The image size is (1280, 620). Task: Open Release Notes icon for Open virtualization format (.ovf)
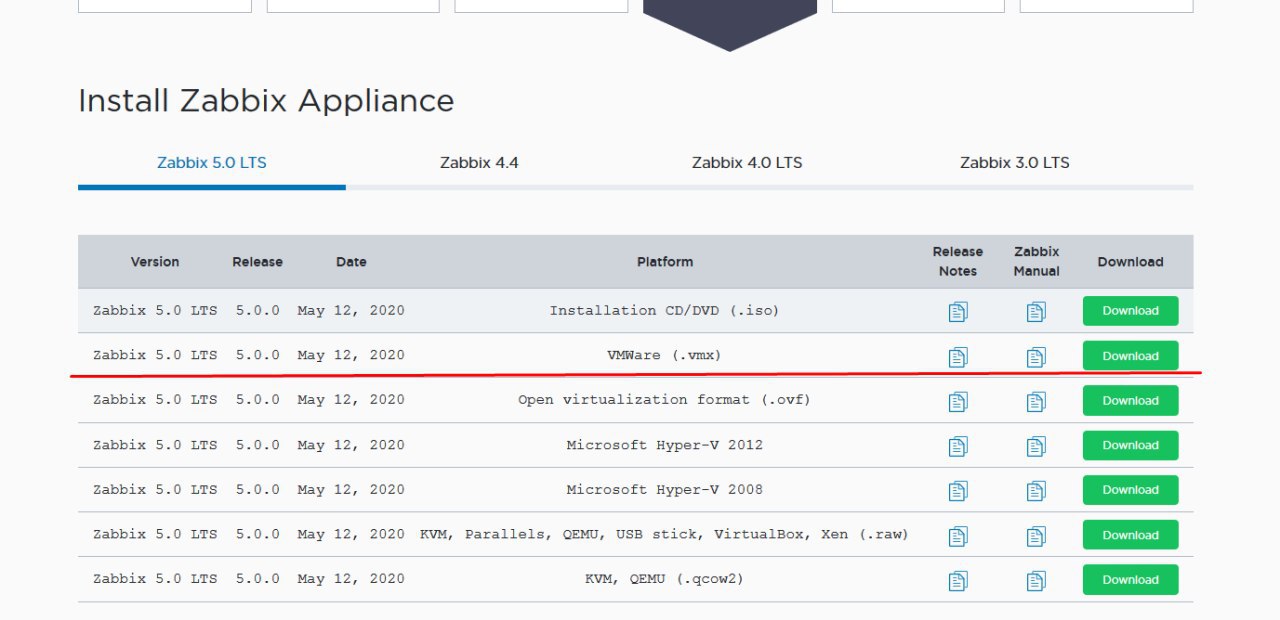(x=958, y=402)
